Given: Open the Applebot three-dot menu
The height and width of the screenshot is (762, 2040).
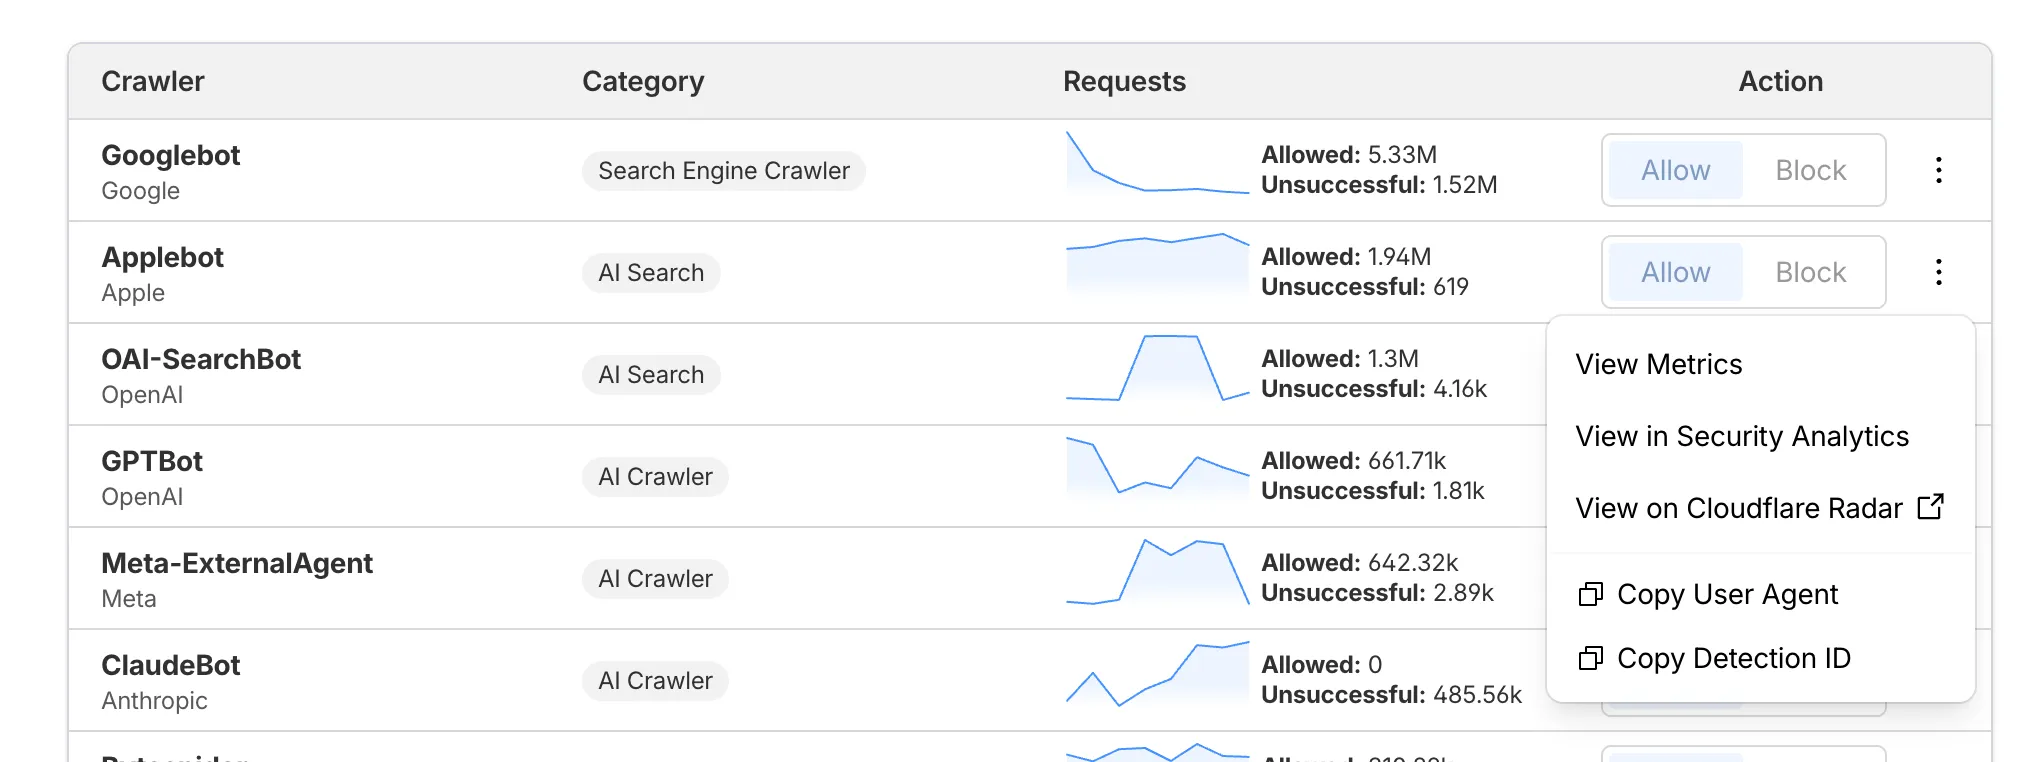Looking at the screenshot, I should pyautogui.click(x=1938, y=271).
